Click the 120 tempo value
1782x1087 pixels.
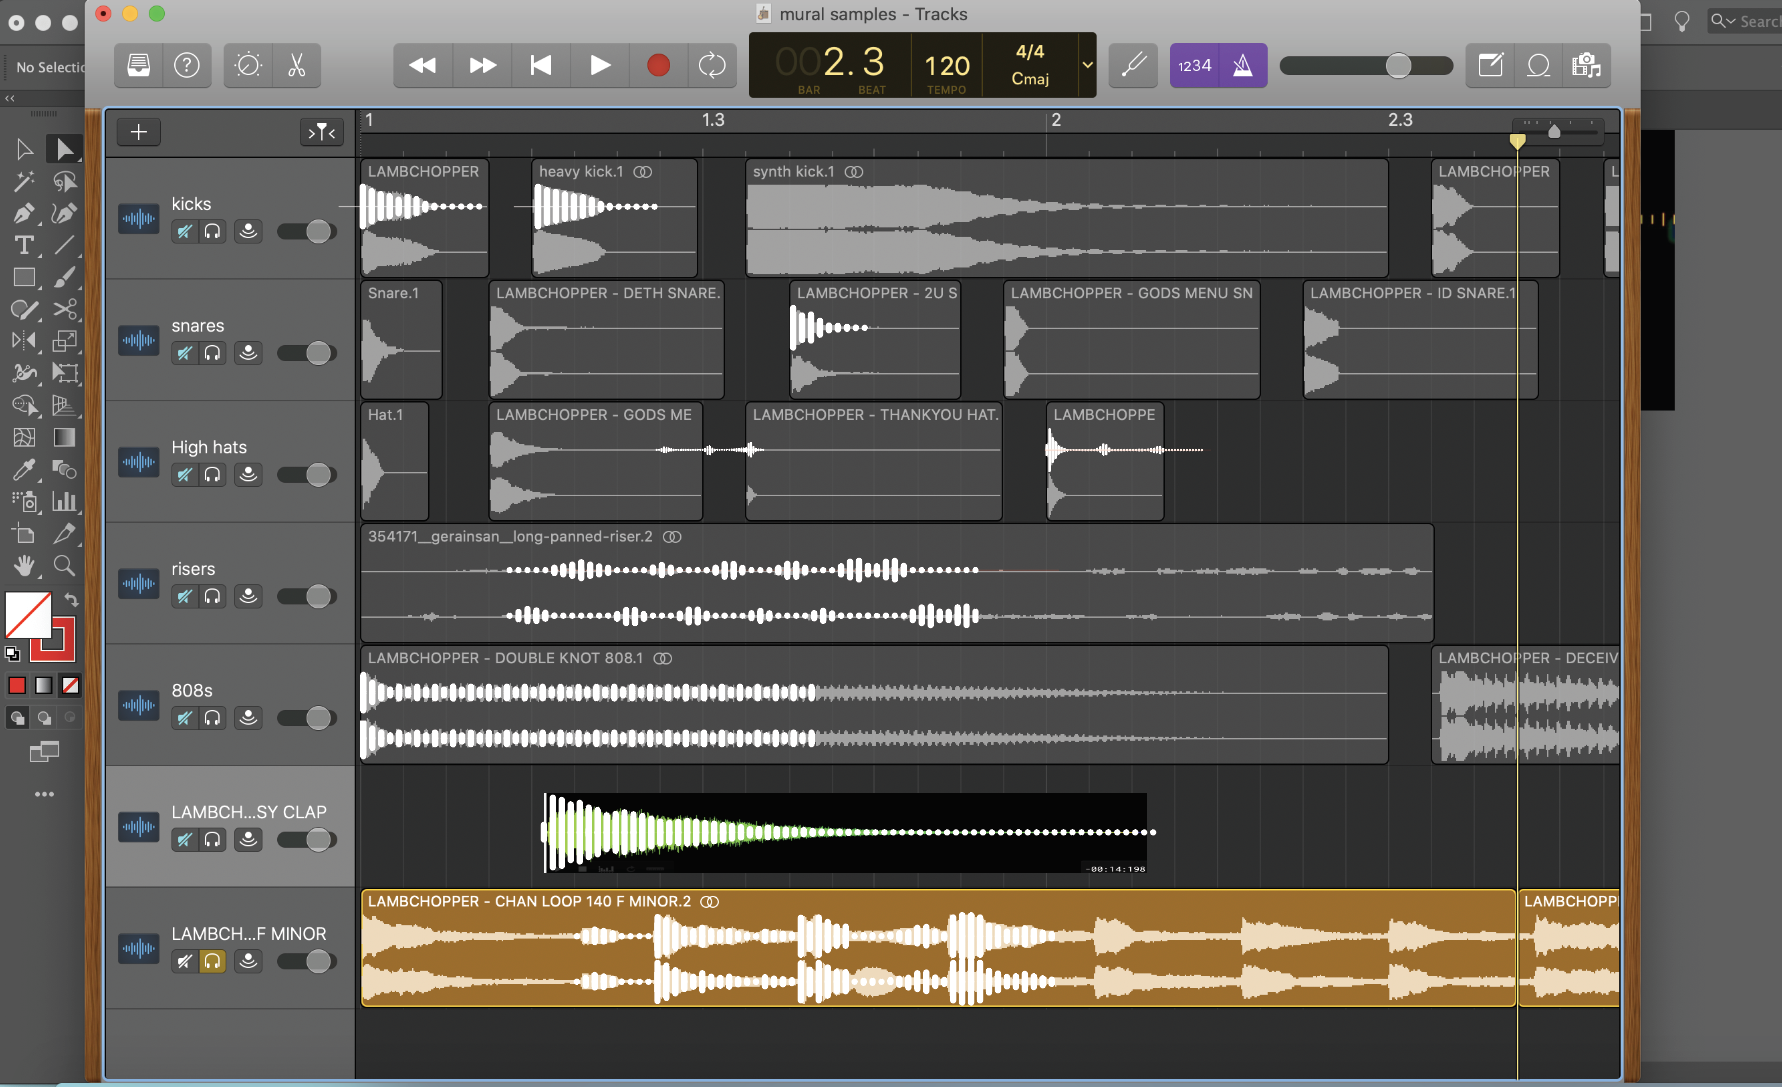tap(947, 66)
